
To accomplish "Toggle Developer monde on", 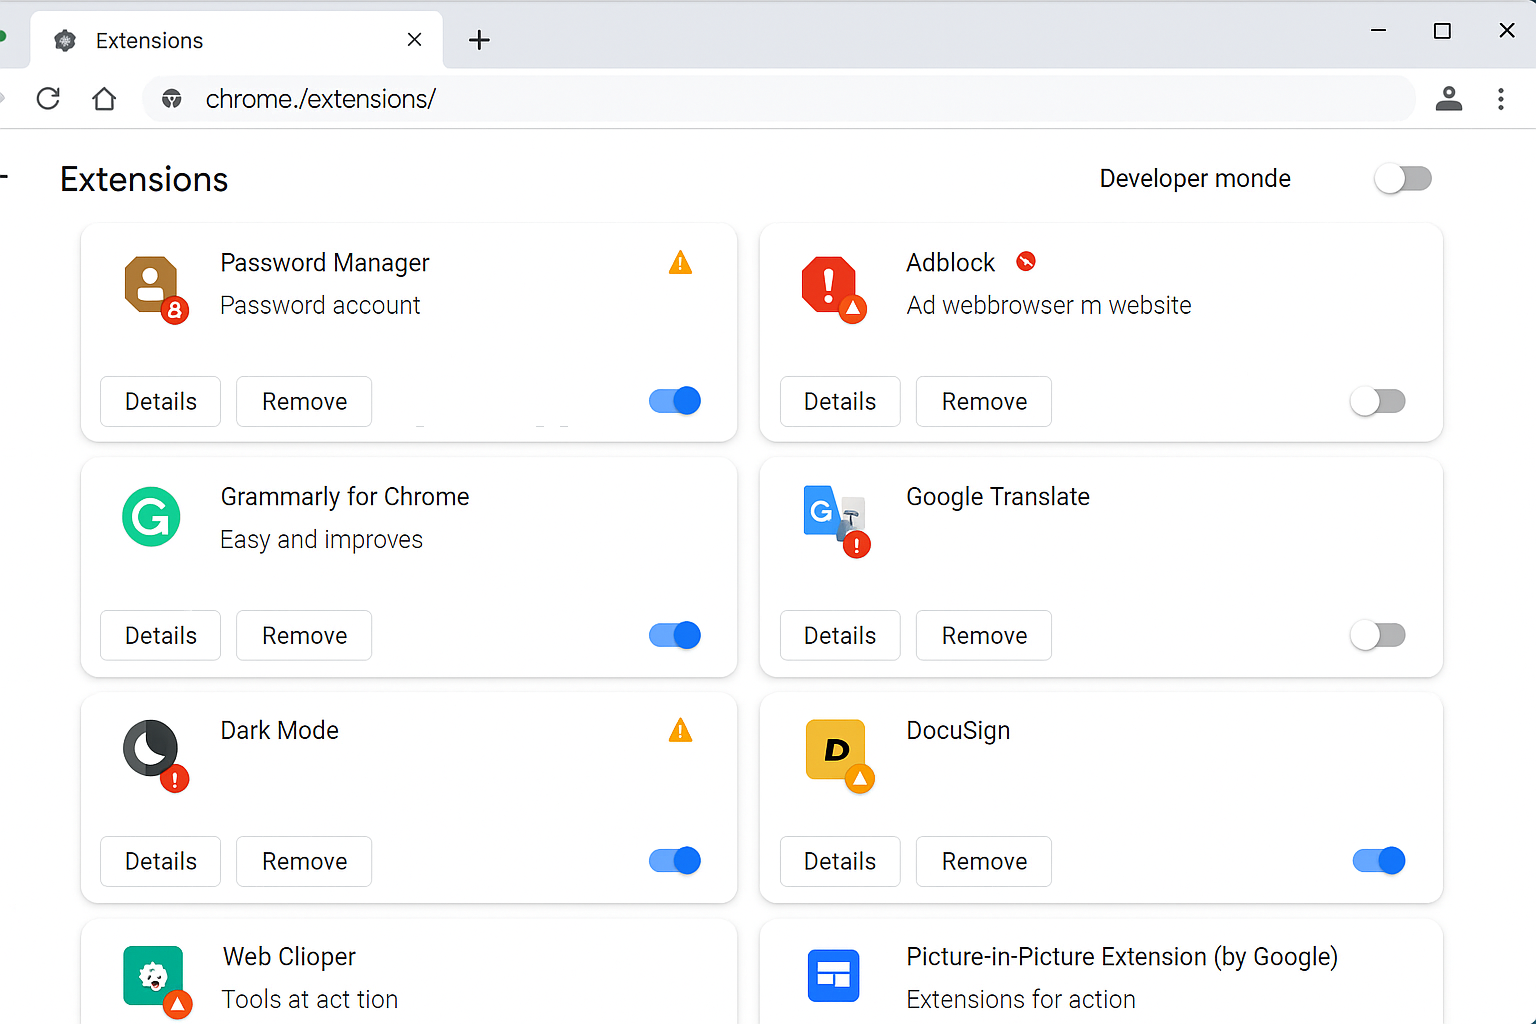I will 1403,178.
